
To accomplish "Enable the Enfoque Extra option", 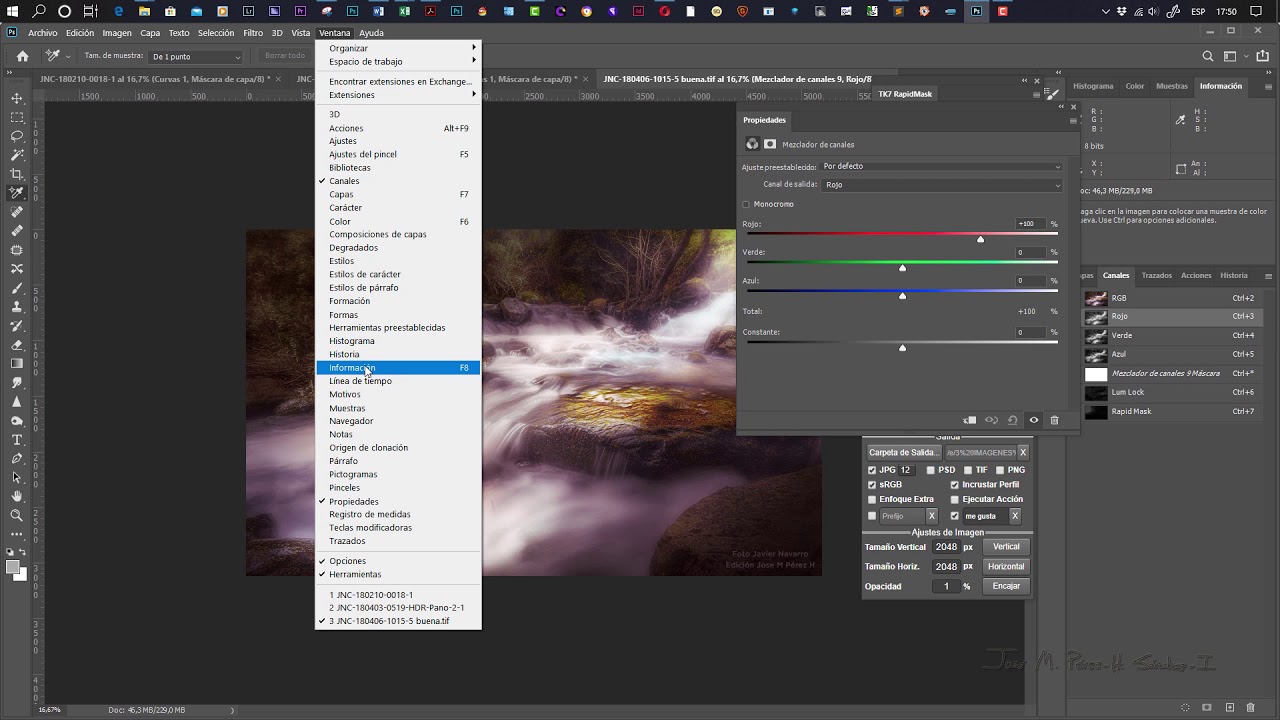I will [x=872, y=500].
